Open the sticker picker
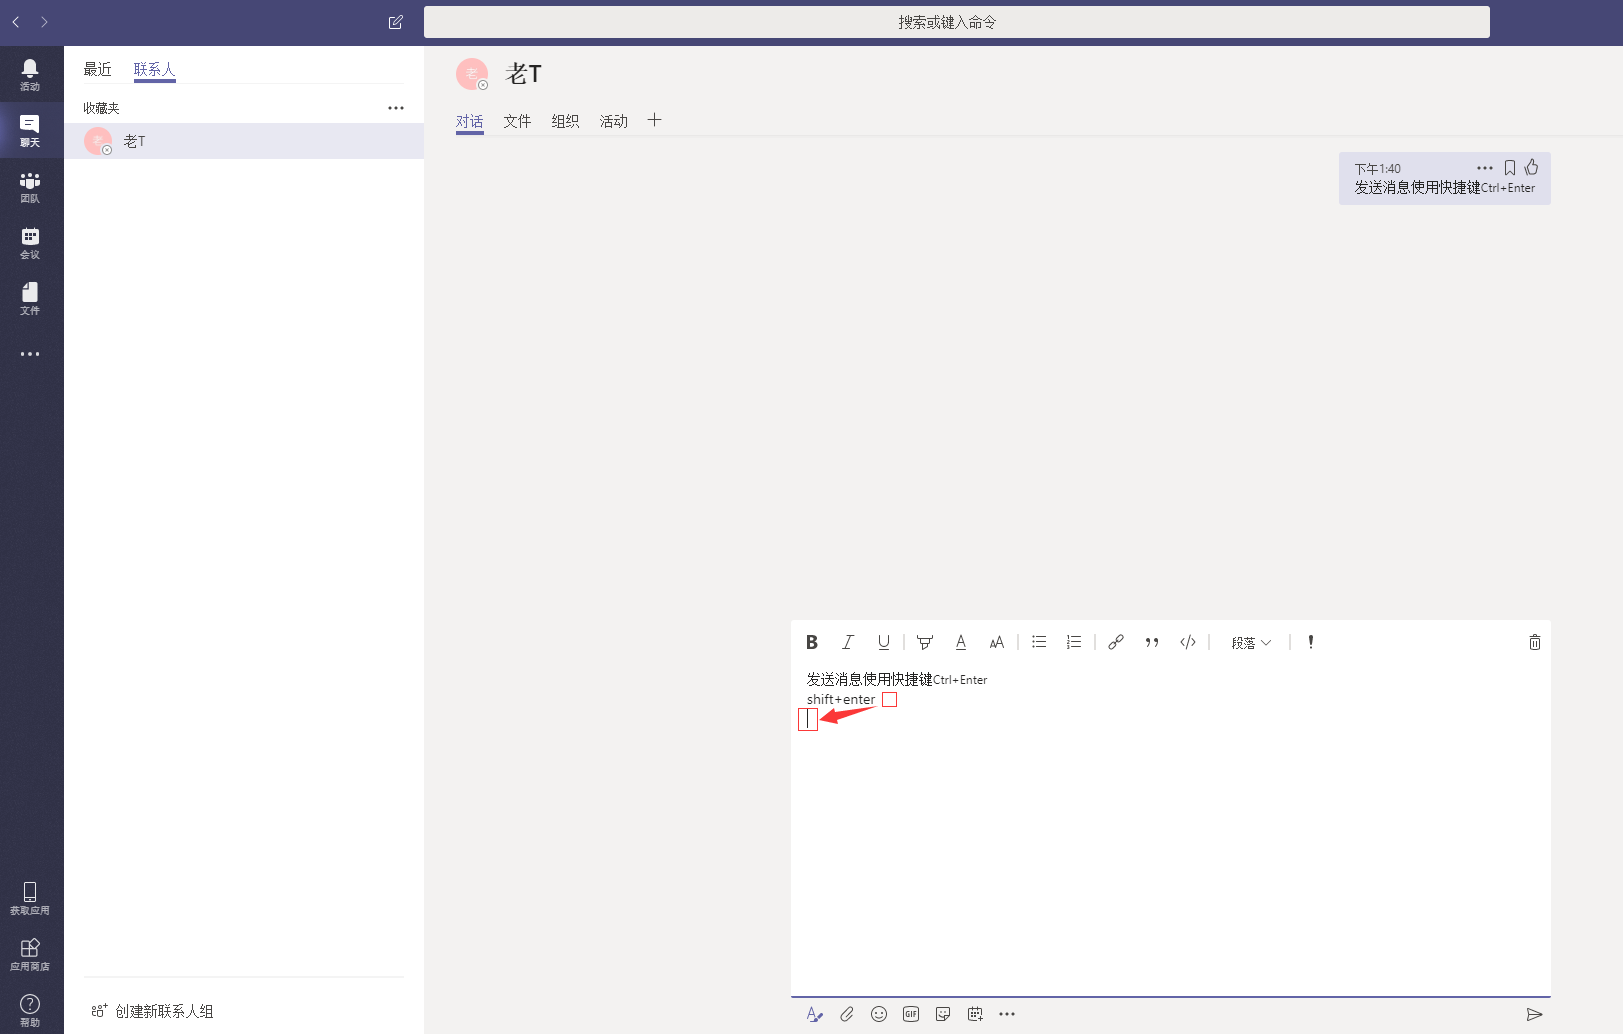The height and width of the screenshot is (1034, 1623). click(943, 1014)
